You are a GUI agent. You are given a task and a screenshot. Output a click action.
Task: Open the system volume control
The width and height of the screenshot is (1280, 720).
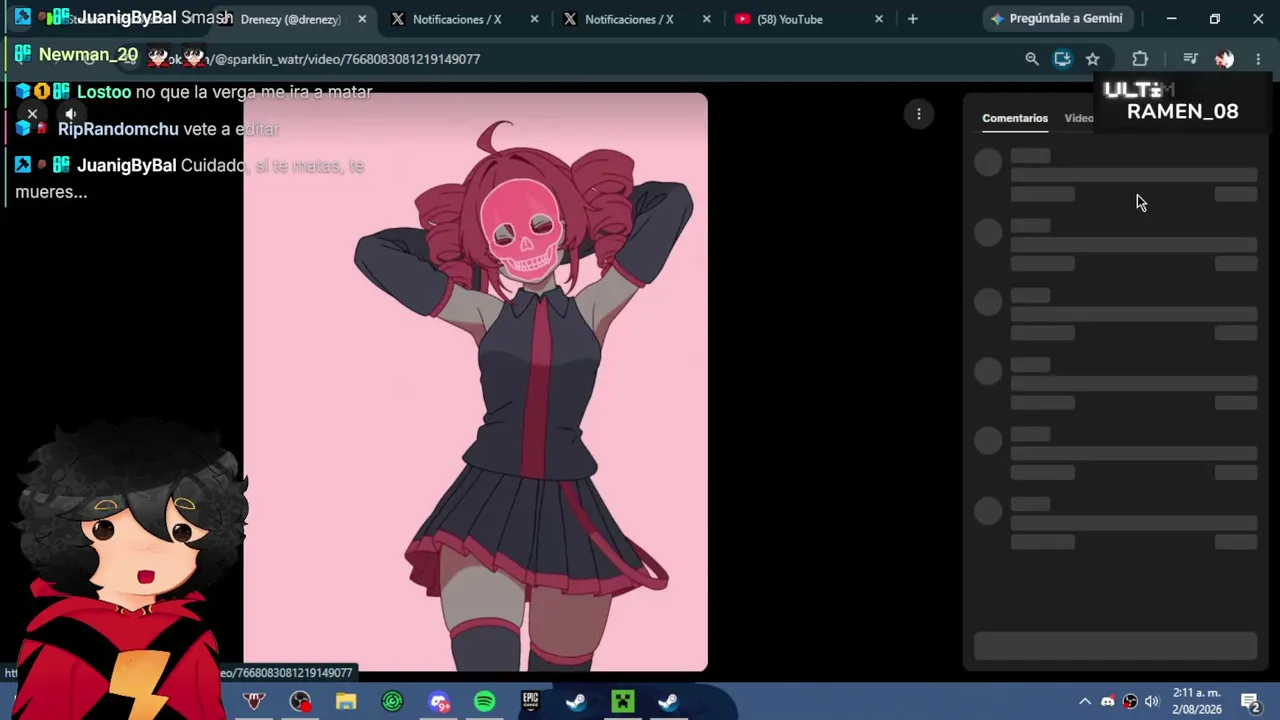tap(1152, 701)
